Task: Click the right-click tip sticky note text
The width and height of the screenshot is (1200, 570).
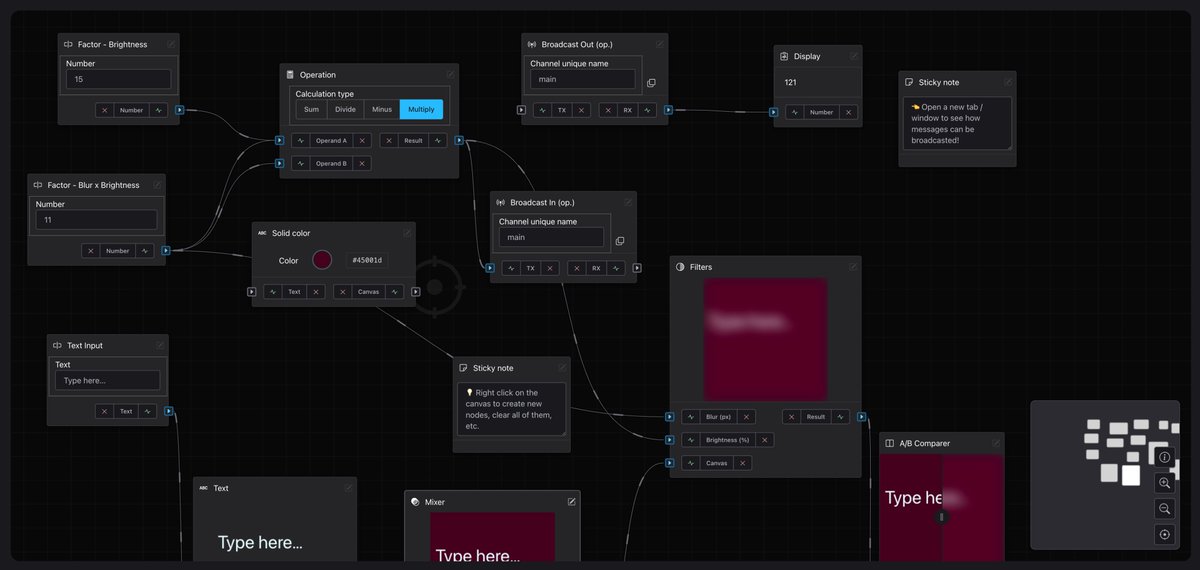Action: coord(512,409)
